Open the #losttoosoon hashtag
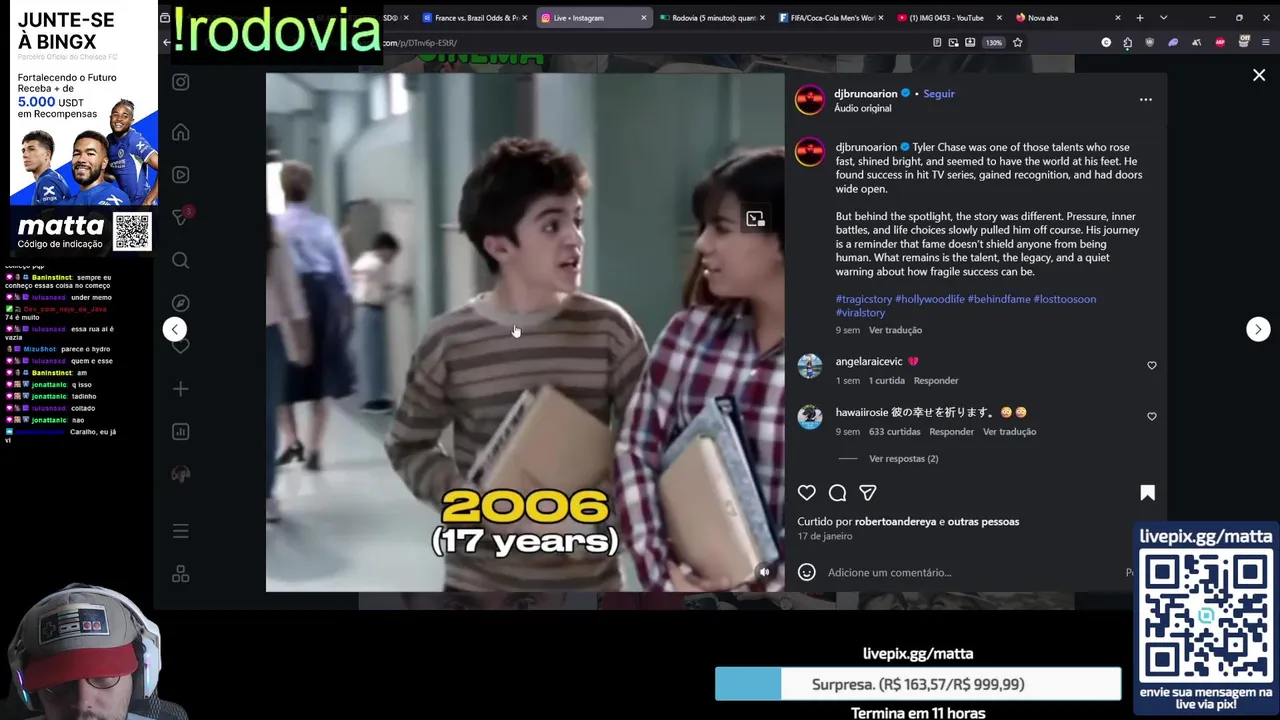 1064,299
